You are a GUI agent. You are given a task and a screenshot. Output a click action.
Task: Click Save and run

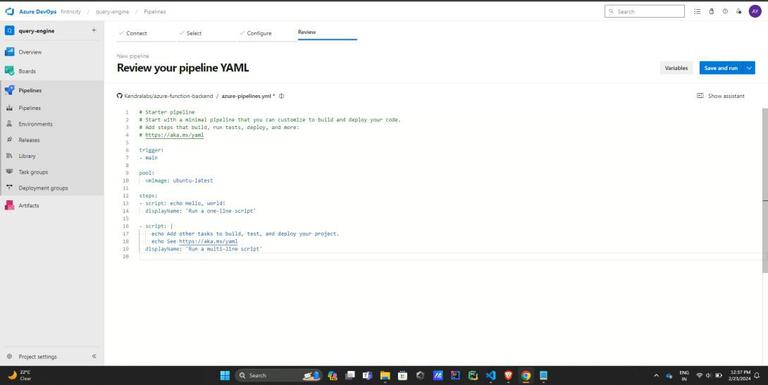721,68
